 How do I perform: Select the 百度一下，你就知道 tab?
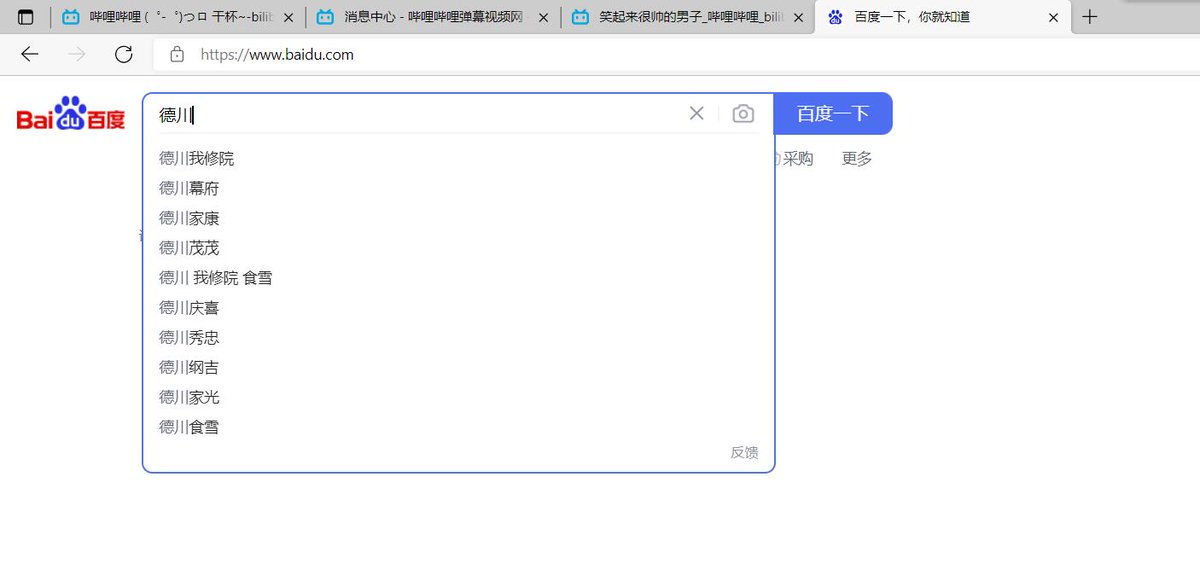coord(942,17)
